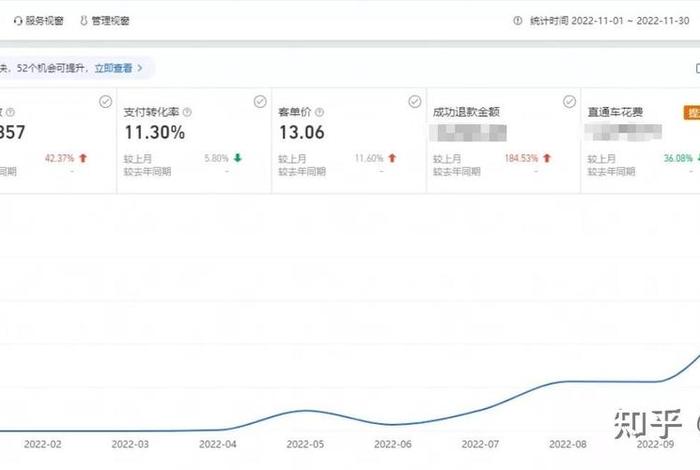
Task: Click 较去年同期 on the 客单价 card
Action: click(302, 172)
